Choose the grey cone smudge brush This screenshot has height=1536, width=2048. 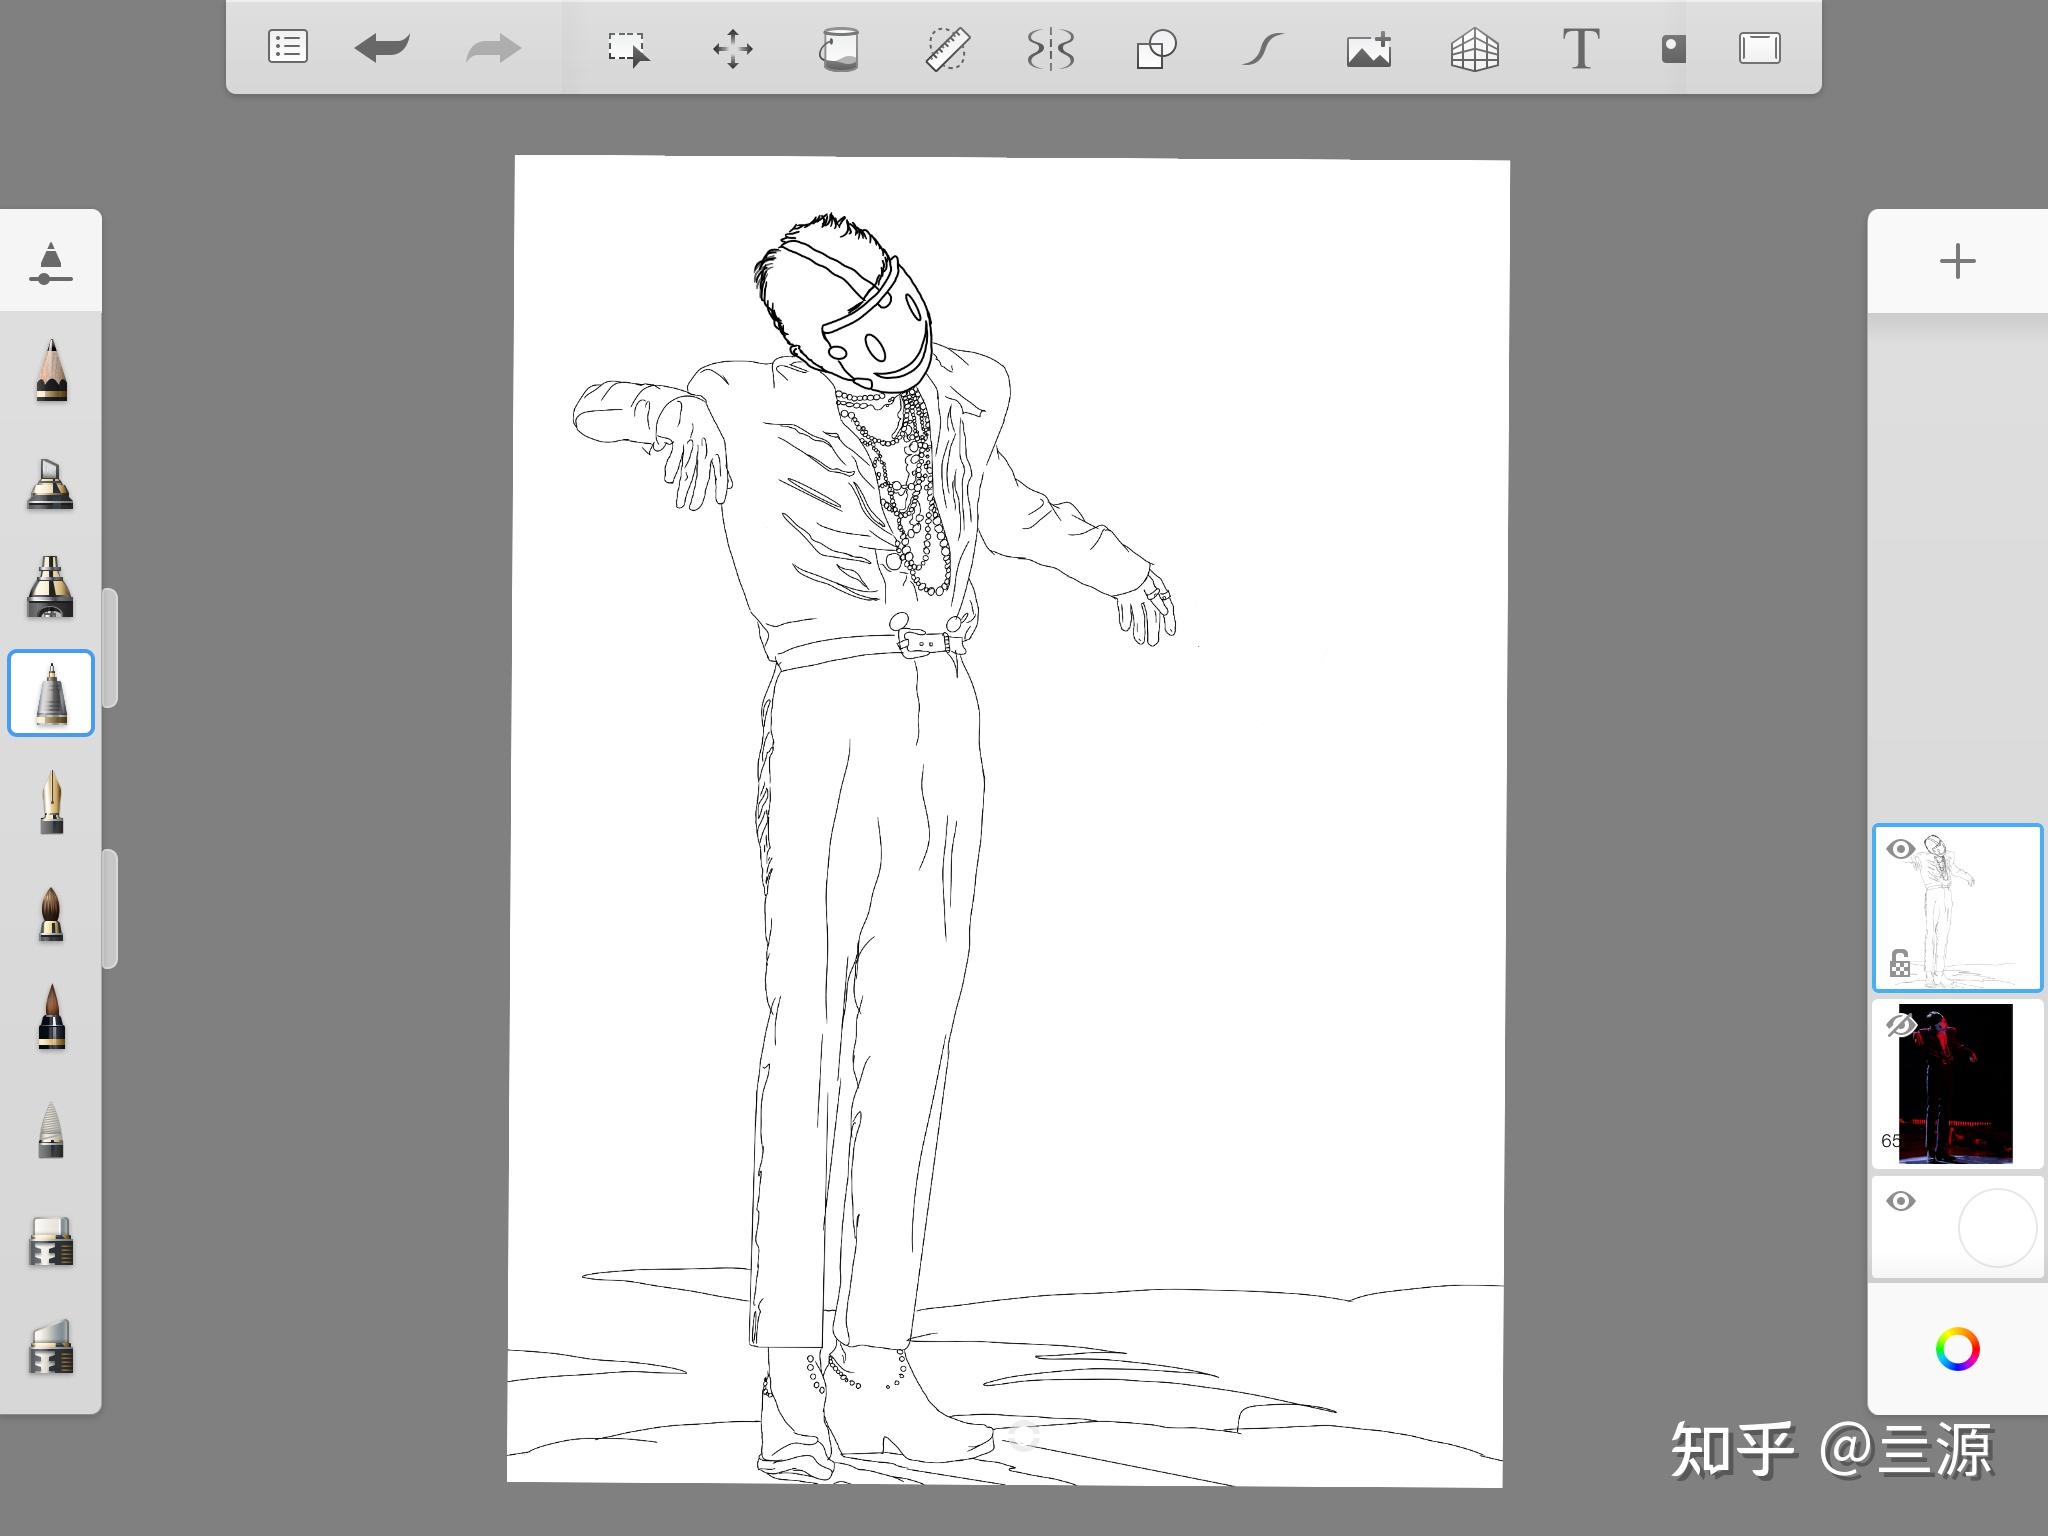coord(51,1130)
